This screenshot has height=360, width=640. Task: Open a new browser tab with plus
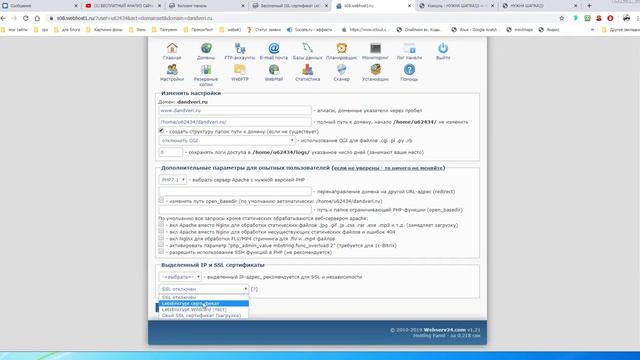tap(589, 6)
